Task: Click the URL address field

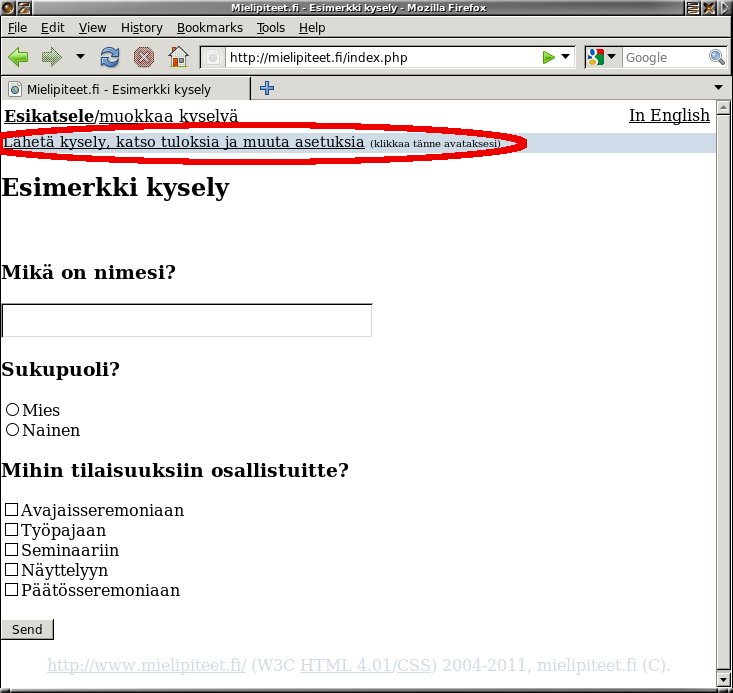Action: [x=382, y=58]
